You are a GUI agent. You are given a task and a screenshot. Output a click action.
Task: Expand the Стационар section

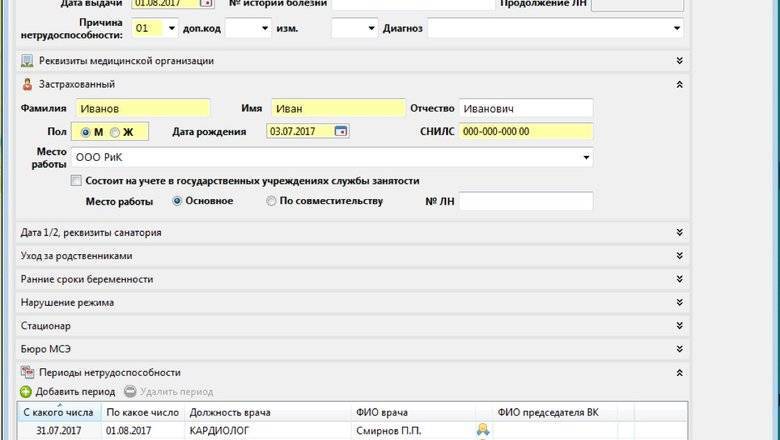(680, 326)
